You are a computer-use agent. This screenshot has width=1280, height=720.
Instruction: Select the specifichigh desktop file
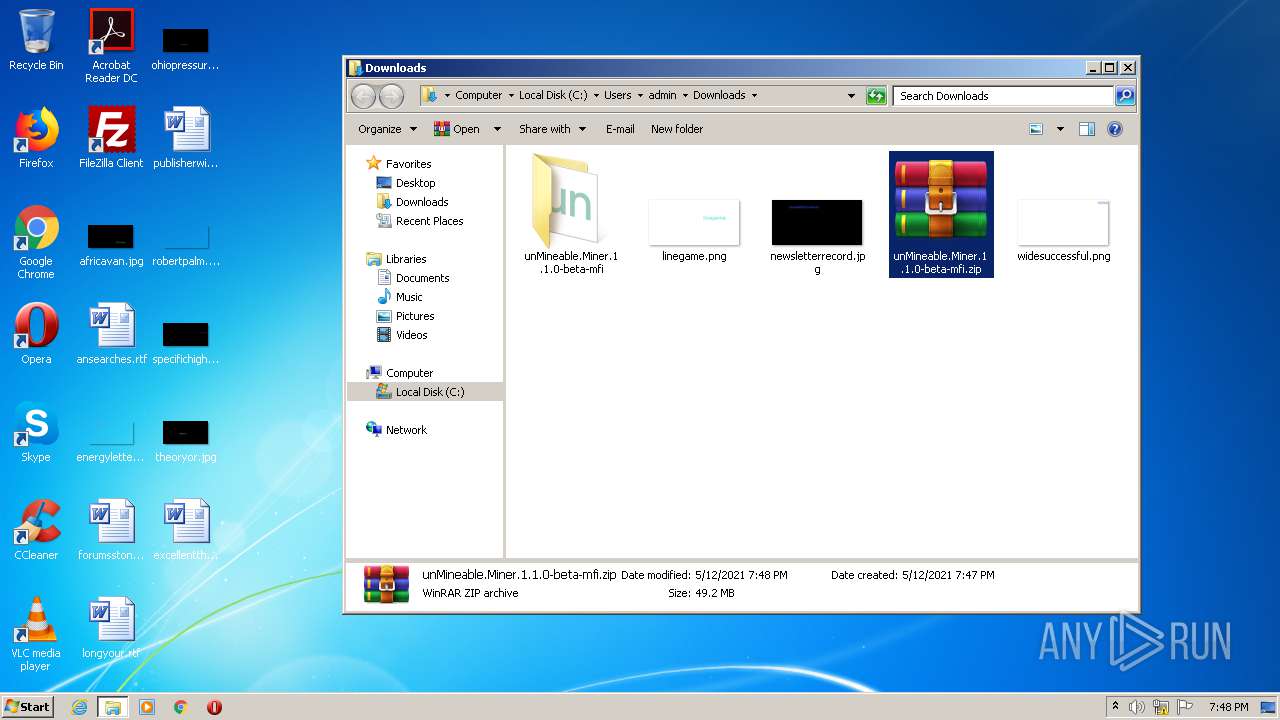[186, 344]
